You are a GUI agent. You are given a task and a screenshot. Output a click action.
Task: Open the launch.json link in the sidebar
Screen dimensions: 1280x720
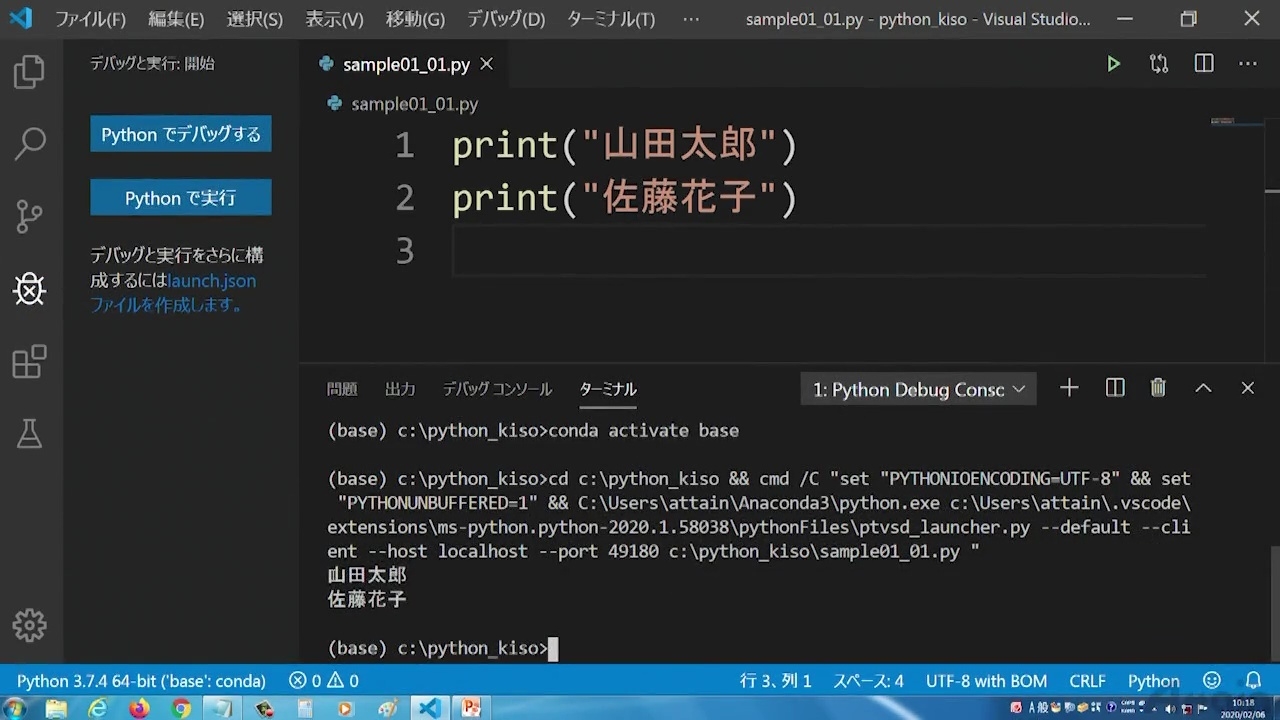pyautogui.click(x=211, y=281)
